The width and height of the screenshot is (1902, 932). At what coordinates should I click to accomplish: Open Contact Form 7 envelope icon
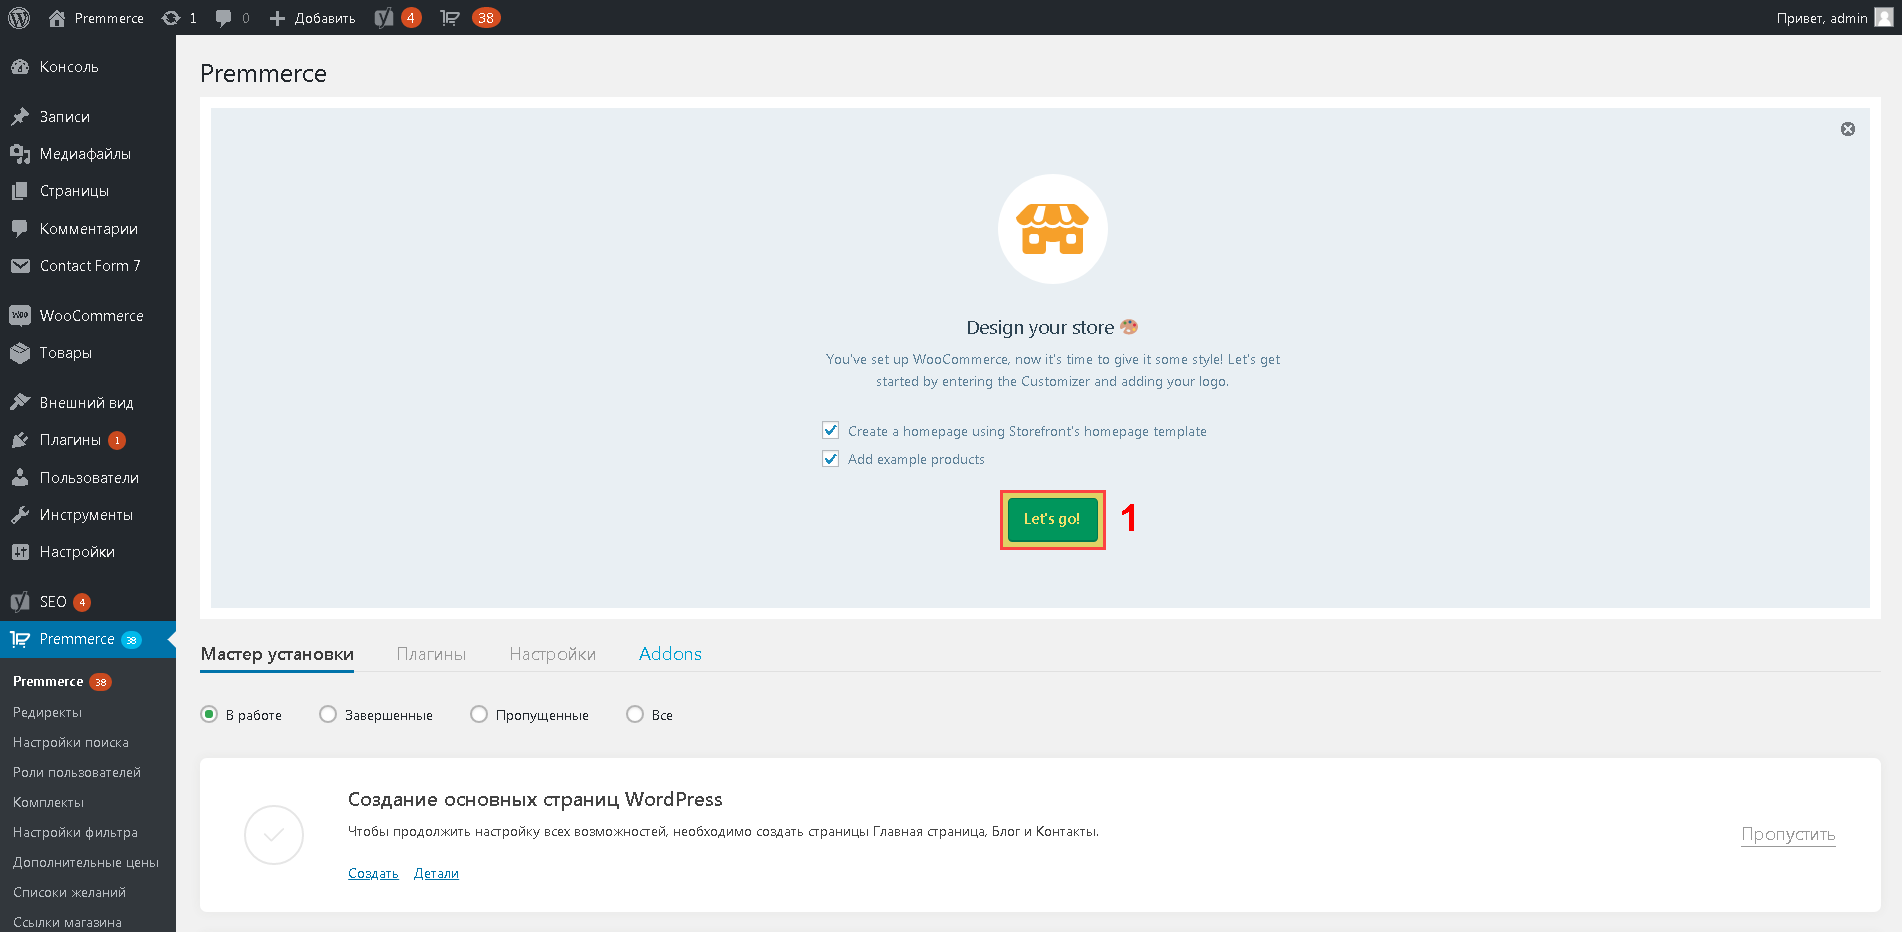point(20,266)
